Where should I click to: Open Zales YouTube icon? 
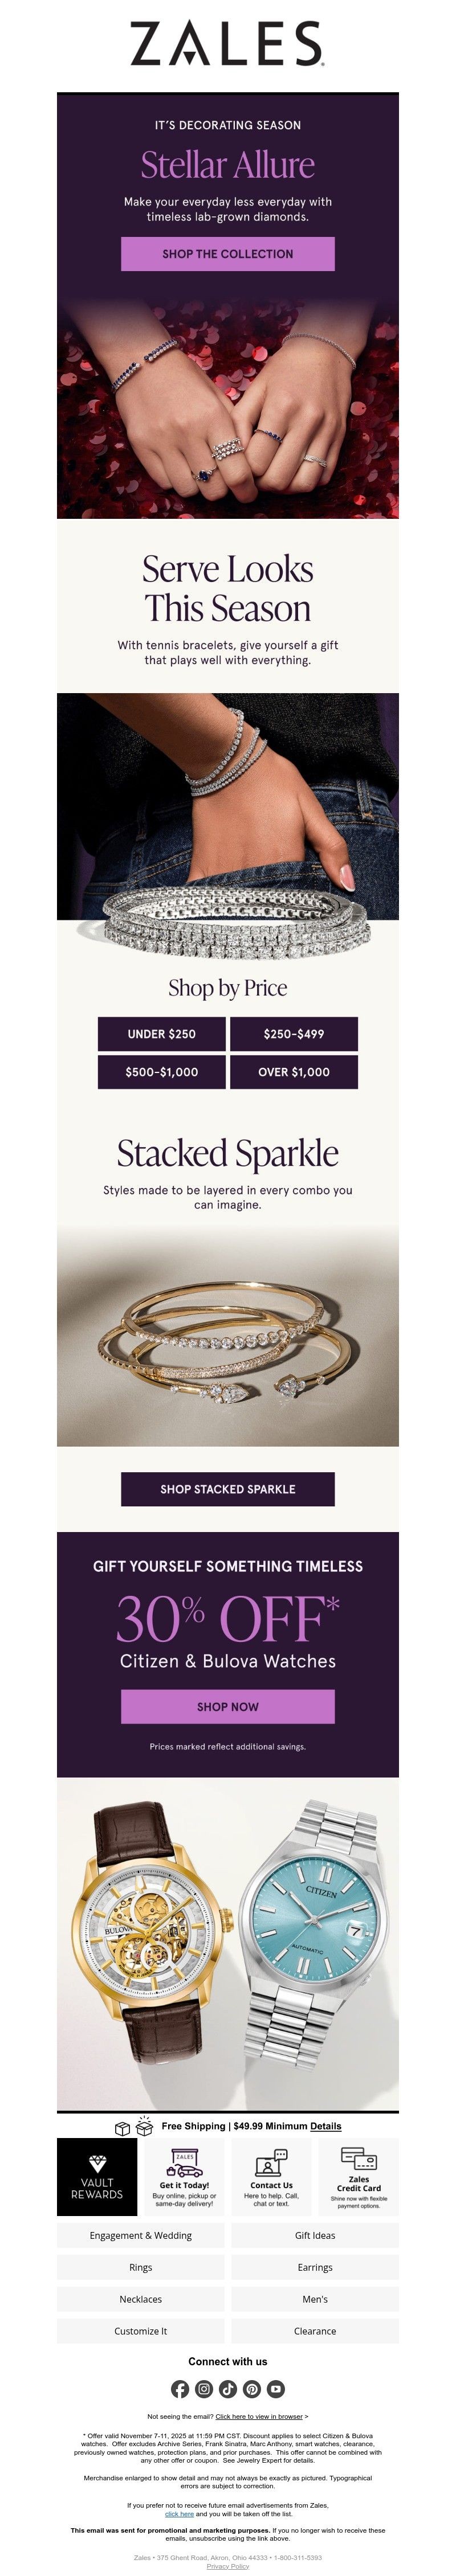click(x=276, y=2389)
